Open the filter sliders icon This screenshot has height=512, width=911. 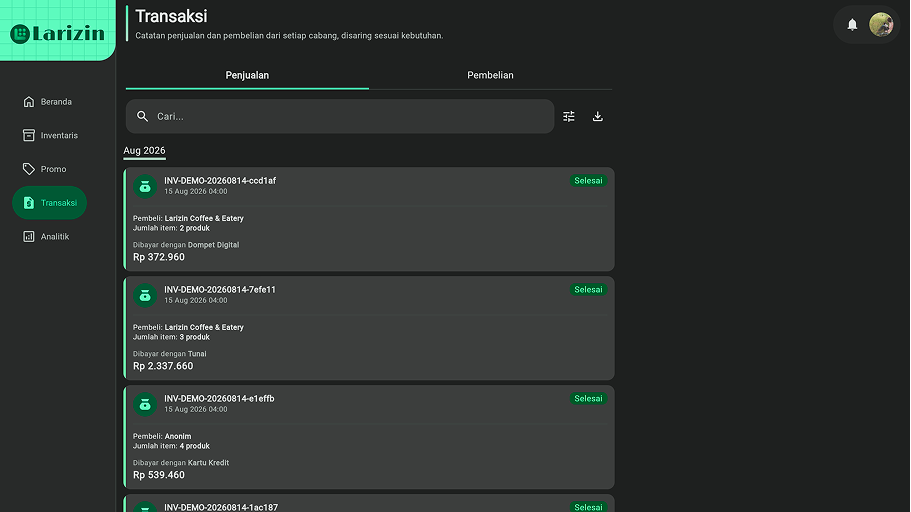(x=569, y=116)
